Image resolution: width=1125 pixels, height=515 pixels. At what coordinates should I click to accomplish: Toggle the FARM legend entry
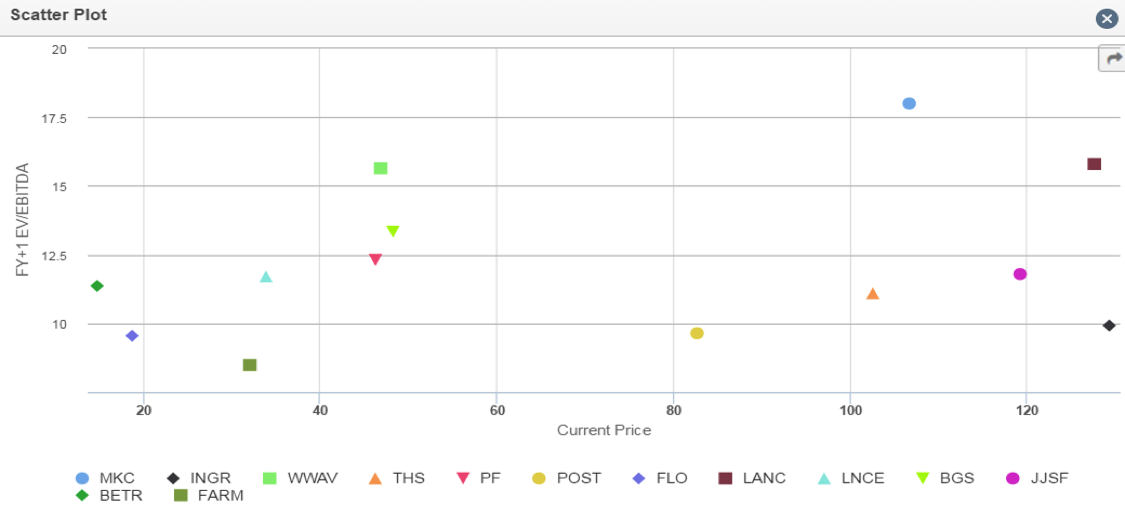pos(209,495)
